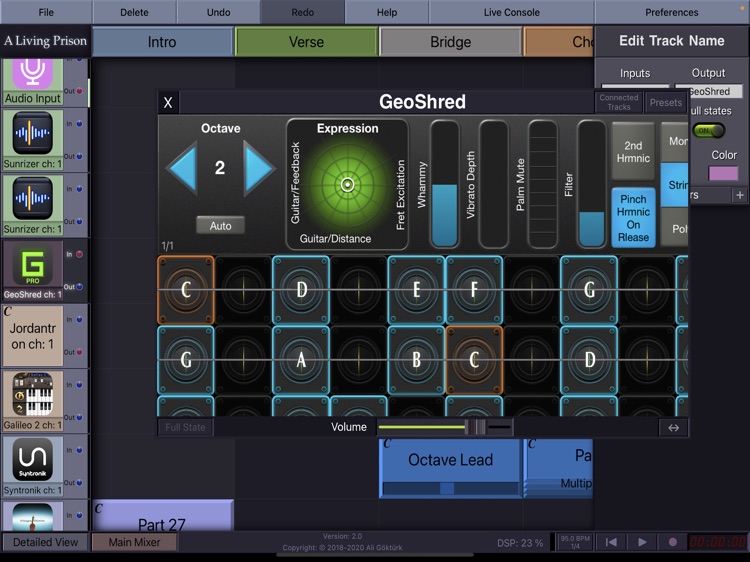
Task: Toggle the Auto octave button
Action: [x=220, y=225]
